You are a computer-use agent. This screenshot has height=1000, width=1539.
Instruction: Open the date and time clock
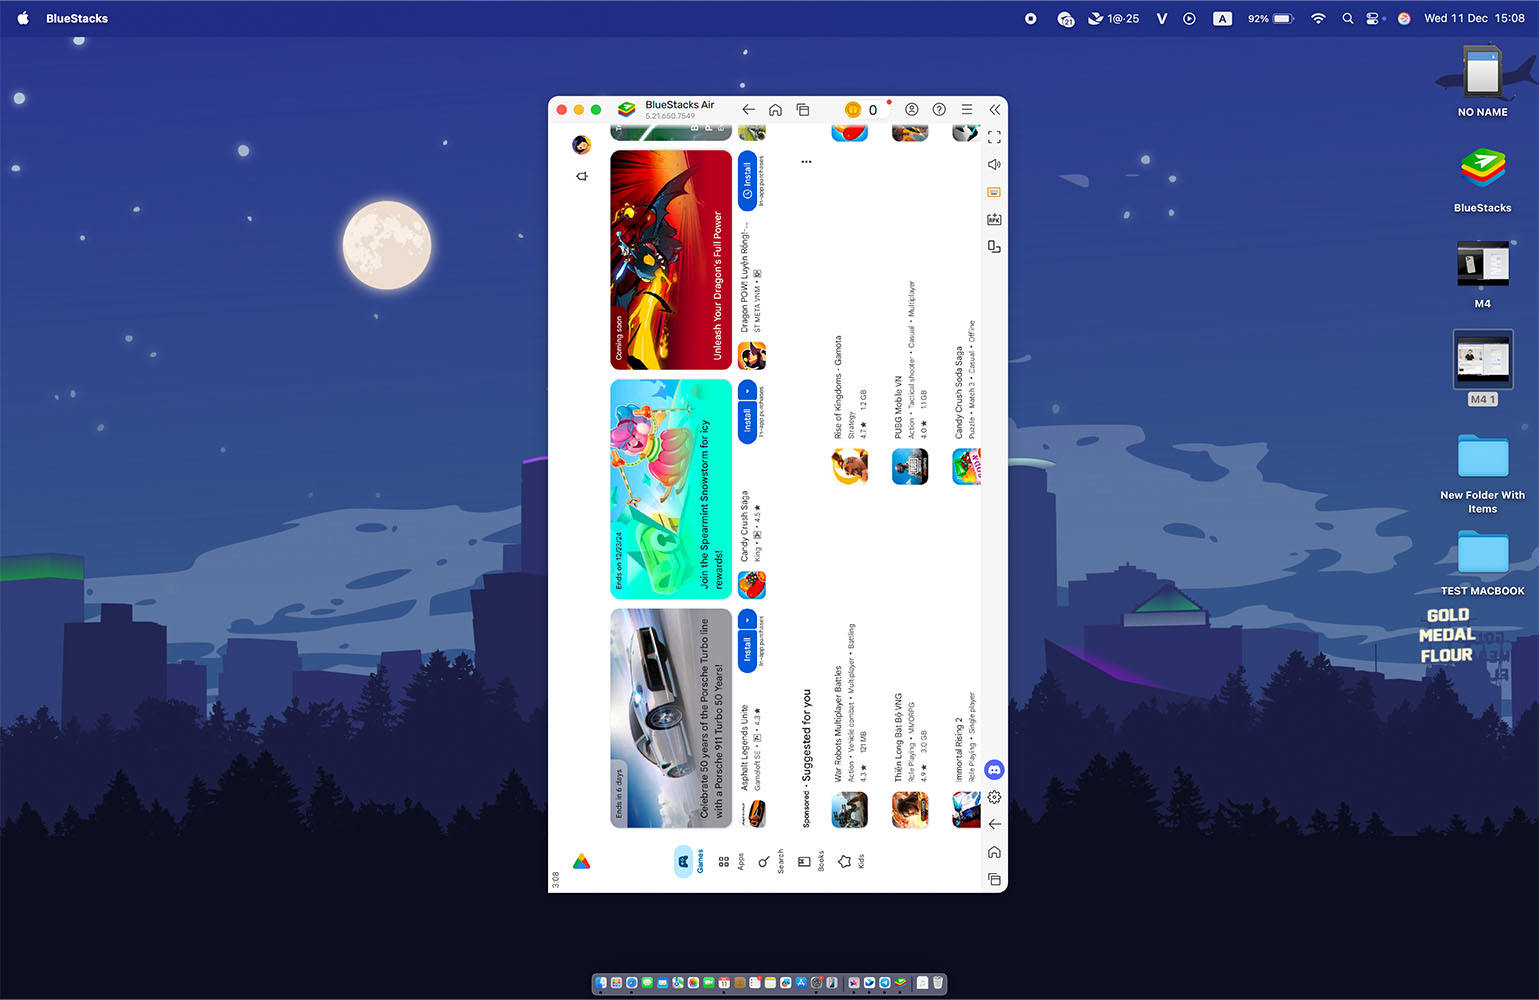pos(1474,18)
